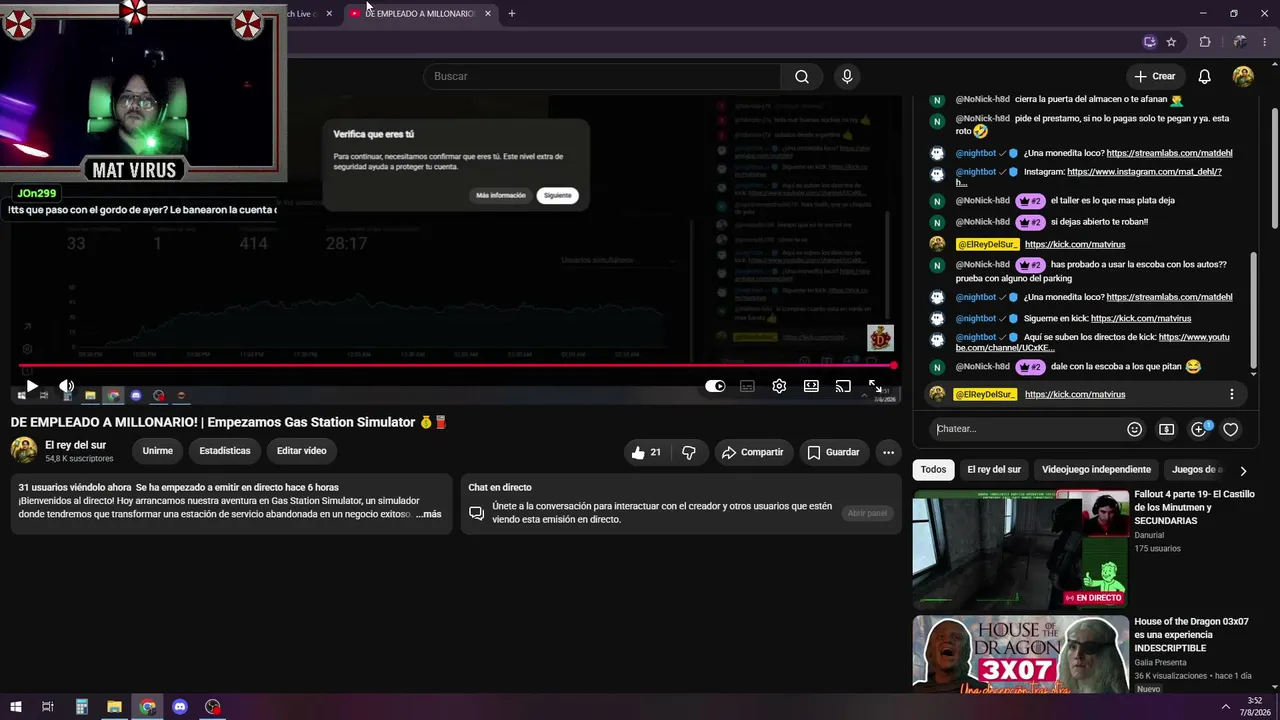The height and width of the screenshot is (720, 1280).
Task: Focus the "Chatear..." chat input
Action: pos(1025,429)
